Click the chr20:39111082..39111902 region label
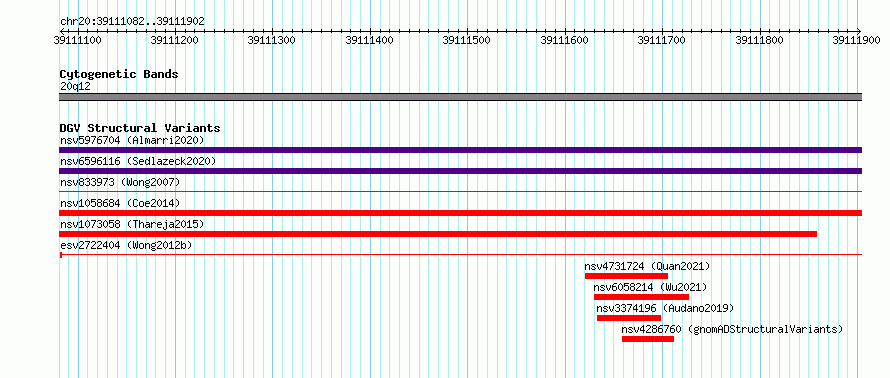Screen dimensions: 890x378 pos(132,22)
